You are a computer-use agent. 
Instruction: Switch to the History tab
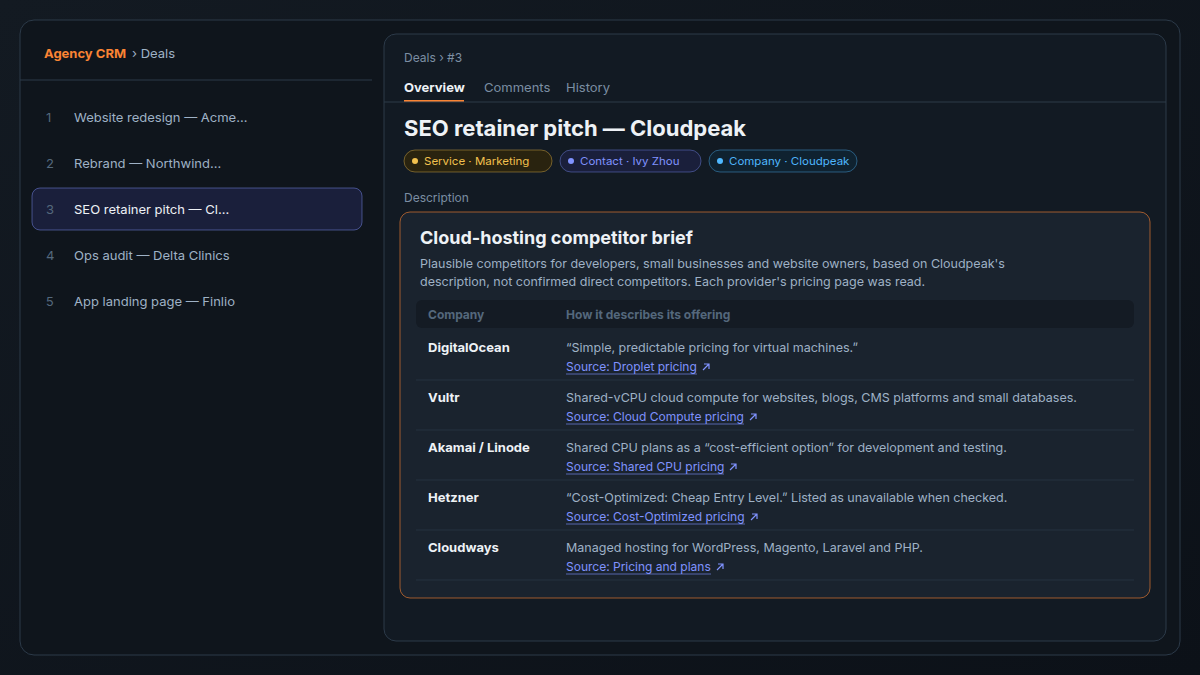tap(588, 88)
